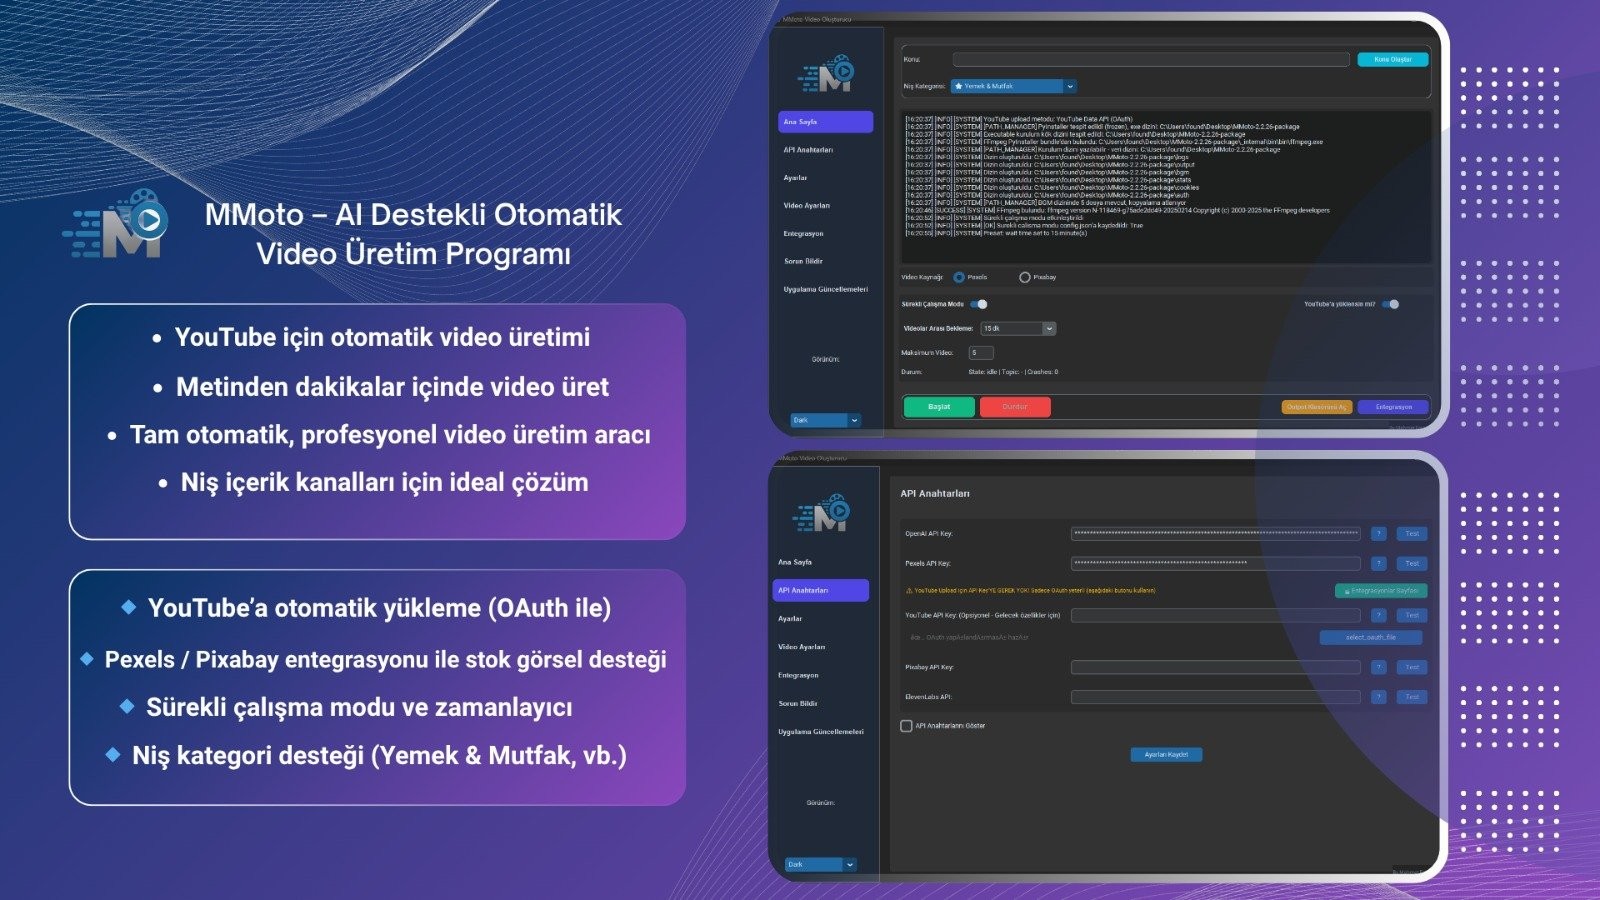Open the Dark theme dropdown in the API Anahtarları window
Image resolution: width=1600 pixels, height=900 pixels.
820,864
